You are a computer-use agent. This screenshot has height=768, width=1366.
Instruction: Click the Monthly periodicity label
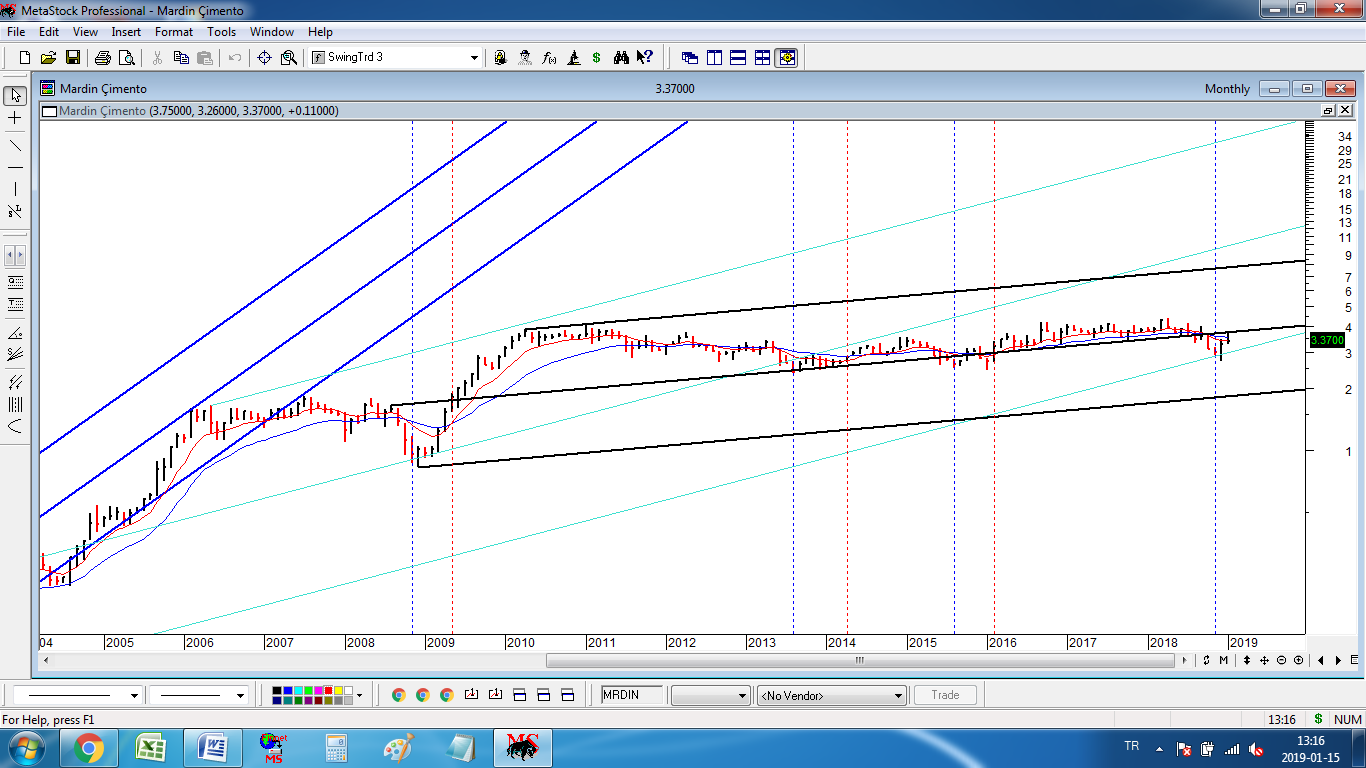(1227, 89)
